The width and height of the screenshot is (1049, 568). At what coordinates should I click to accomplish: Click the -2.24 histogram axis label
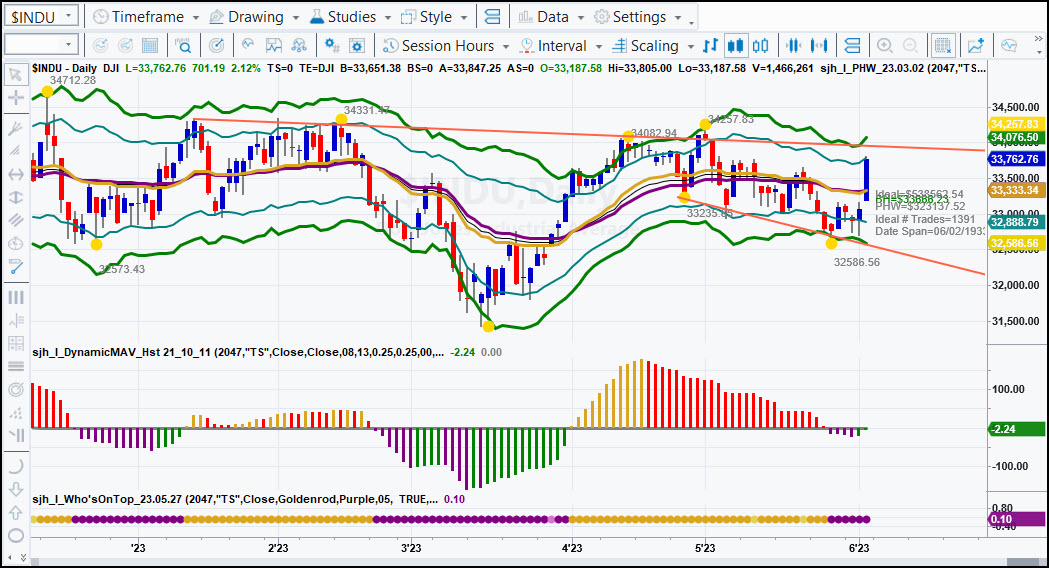pos(1016,429)
